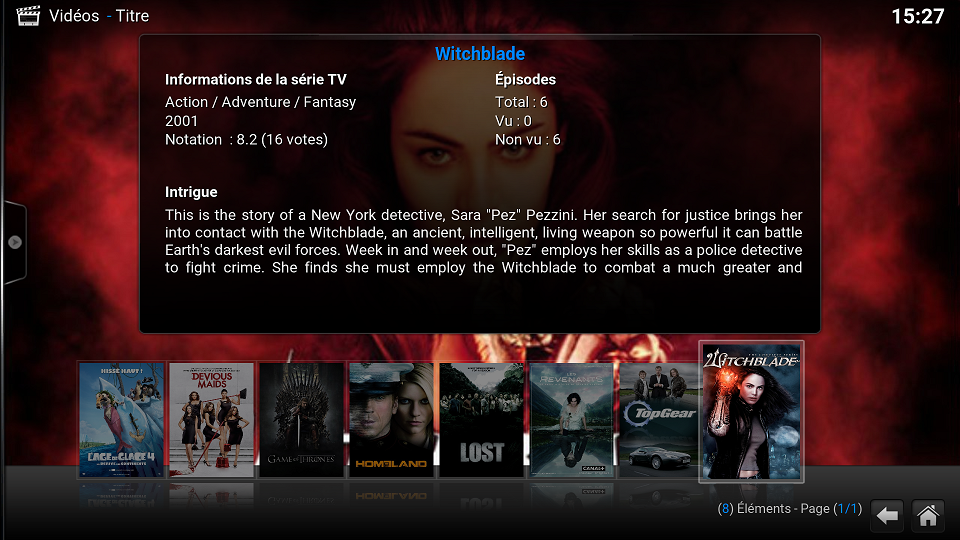Click the Home house icon
This screenshot has width=960, height=540.
point(928,516)
